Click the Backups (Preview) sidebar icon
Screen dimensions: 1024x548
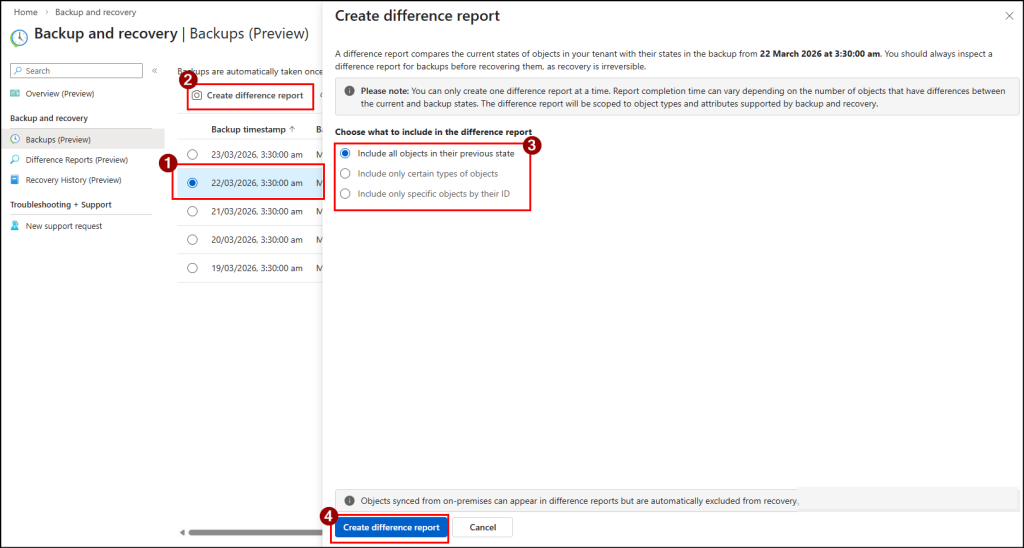16,139
